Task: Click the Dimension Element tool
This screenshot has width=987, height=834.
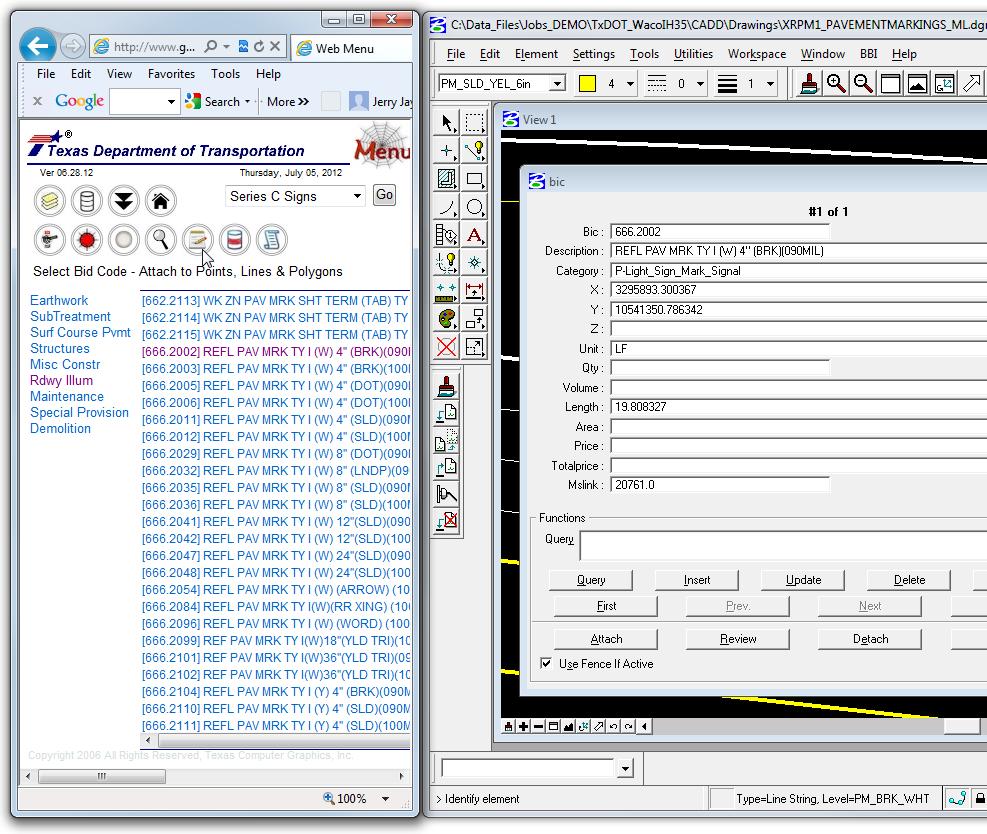Action: (475, 291)
